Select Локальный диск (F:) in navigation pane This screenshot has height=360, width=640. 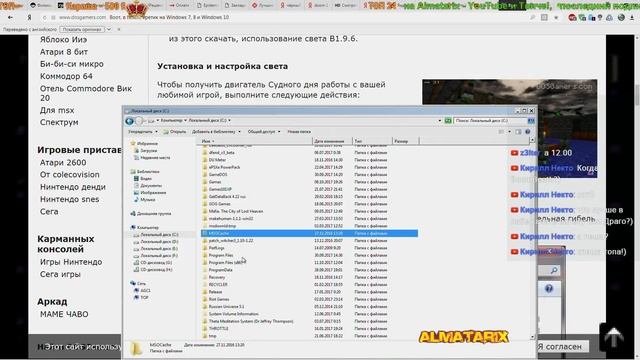pyautogui.click(x=156, y=256)
